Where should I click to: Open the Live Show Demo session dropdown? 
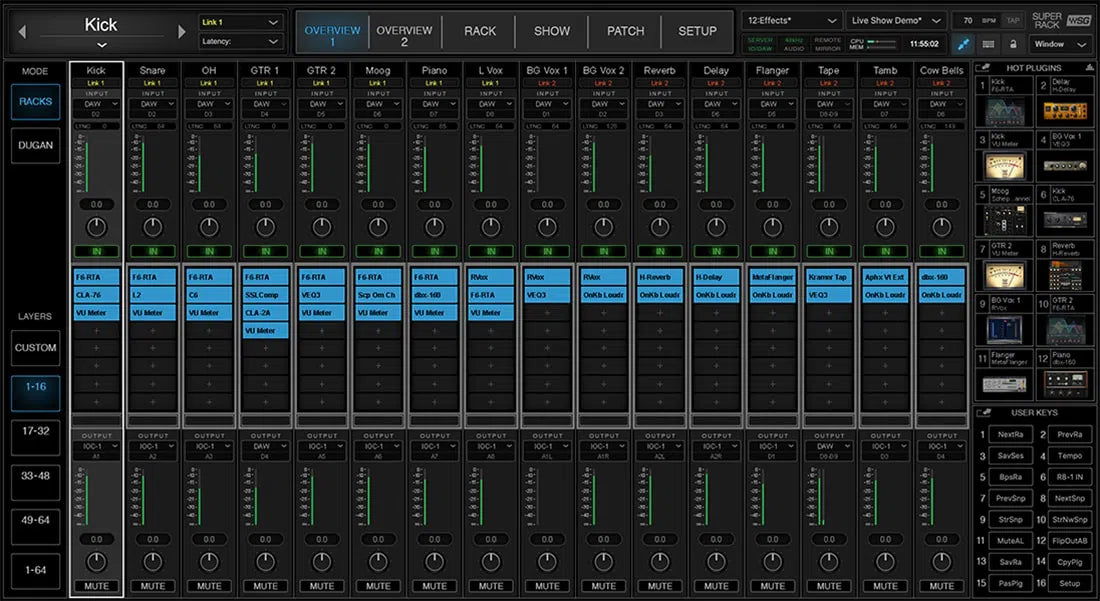click(x=895, y=19)
